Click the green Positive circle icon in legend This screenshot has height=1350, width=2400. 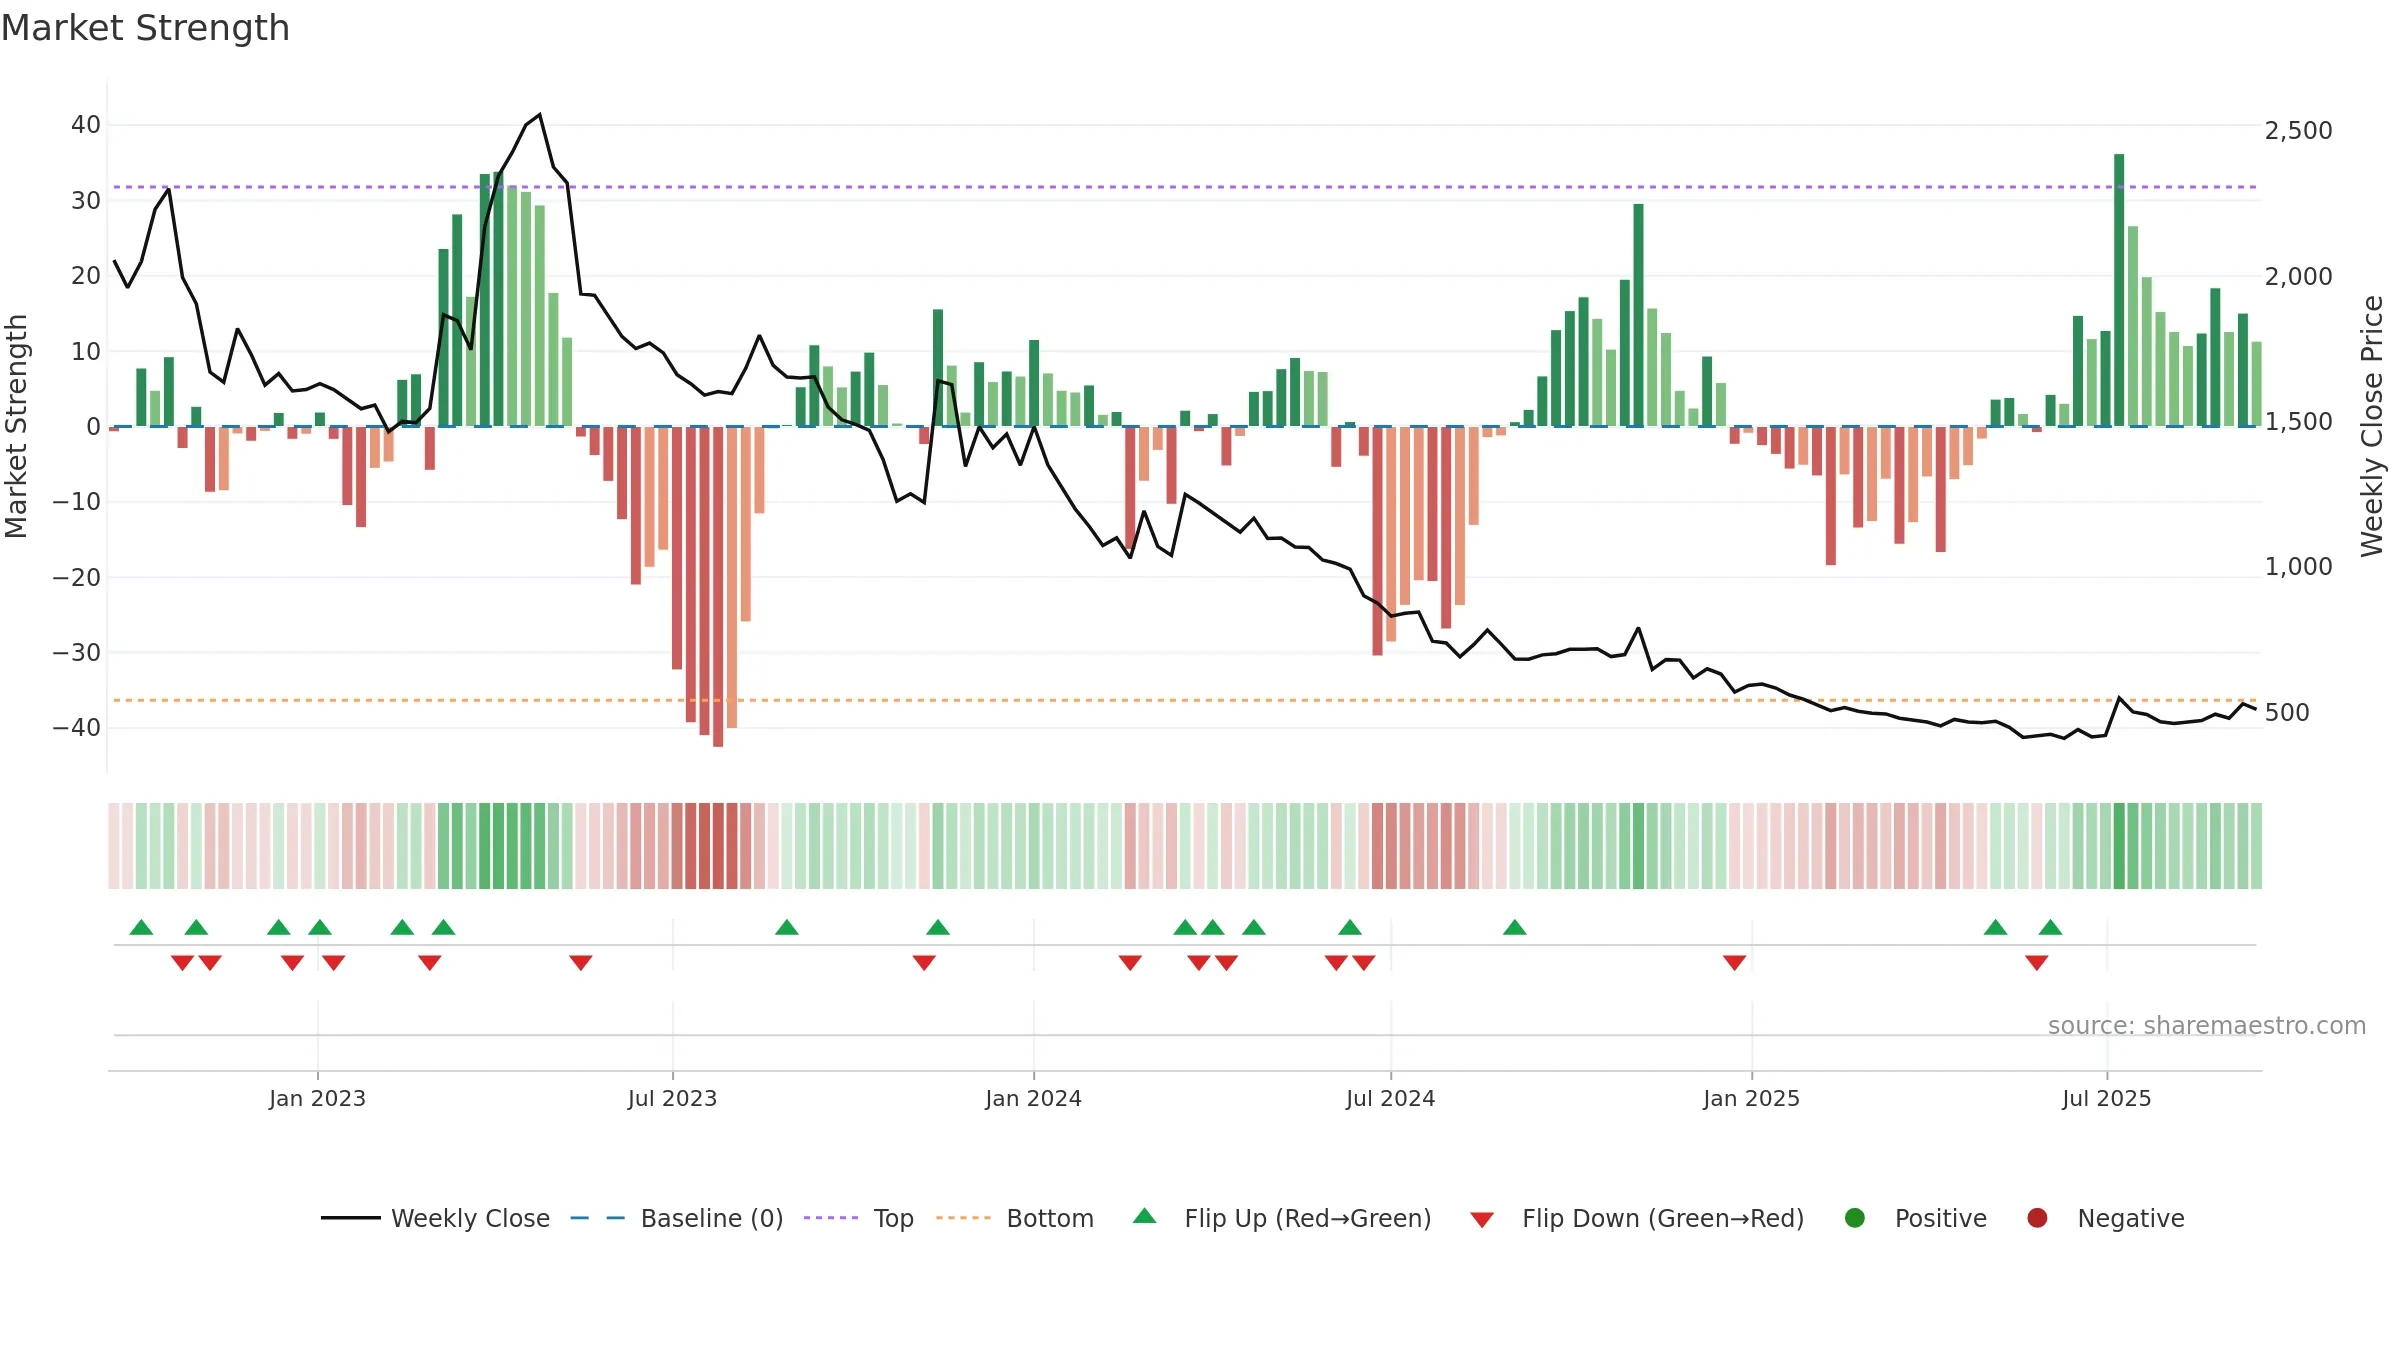point(1855,1218)
